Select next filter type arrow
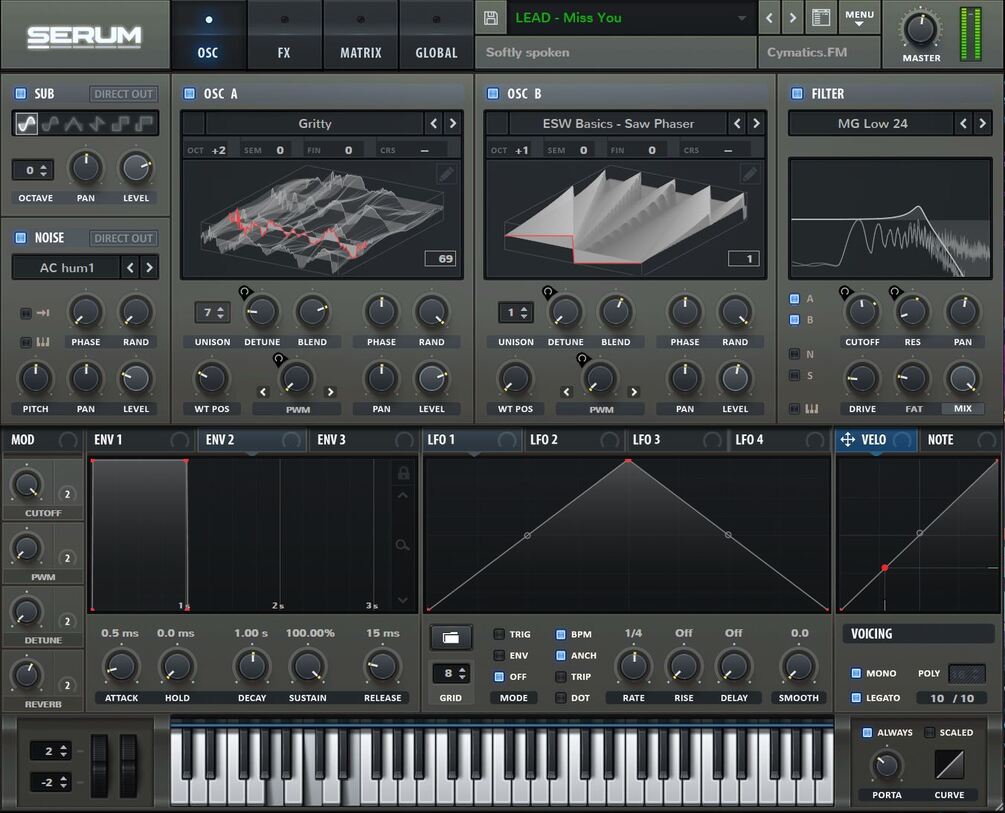The height and width of the screenshot is (813, 1005). 982,123
